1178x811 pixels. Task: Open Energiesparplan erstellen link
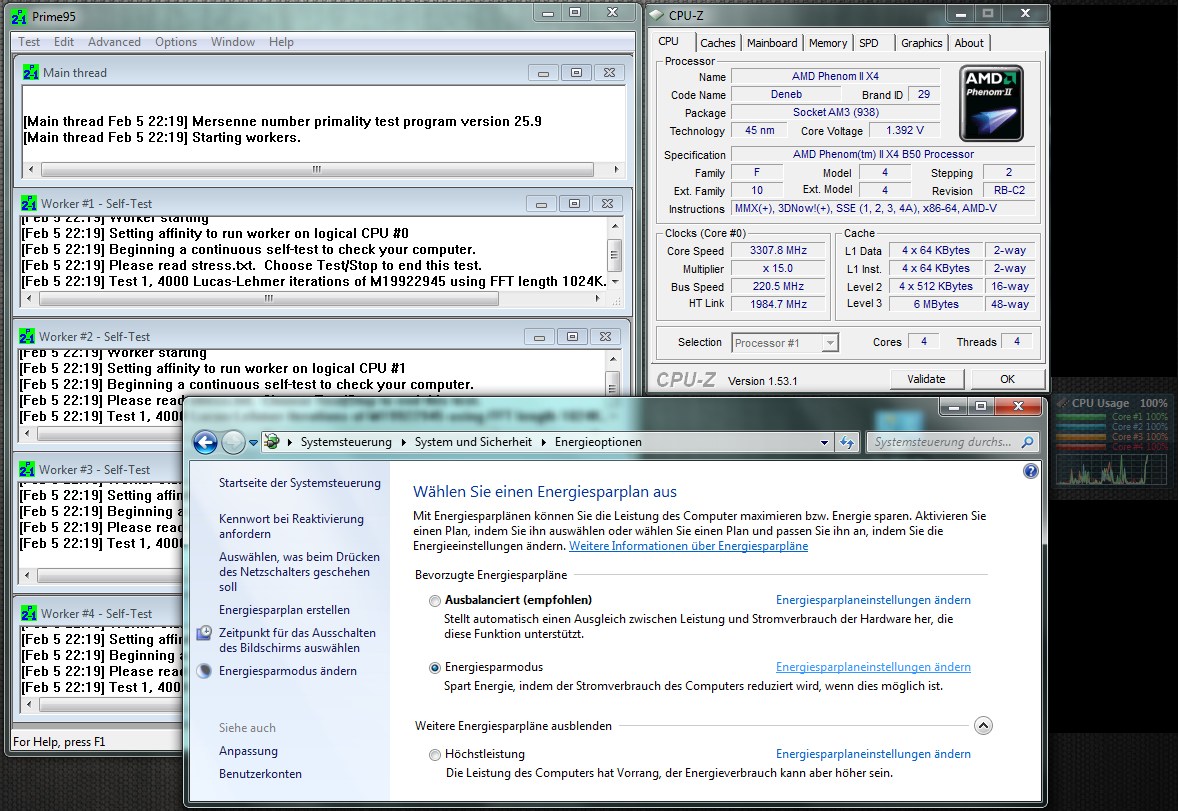click(x=284, y=610)
